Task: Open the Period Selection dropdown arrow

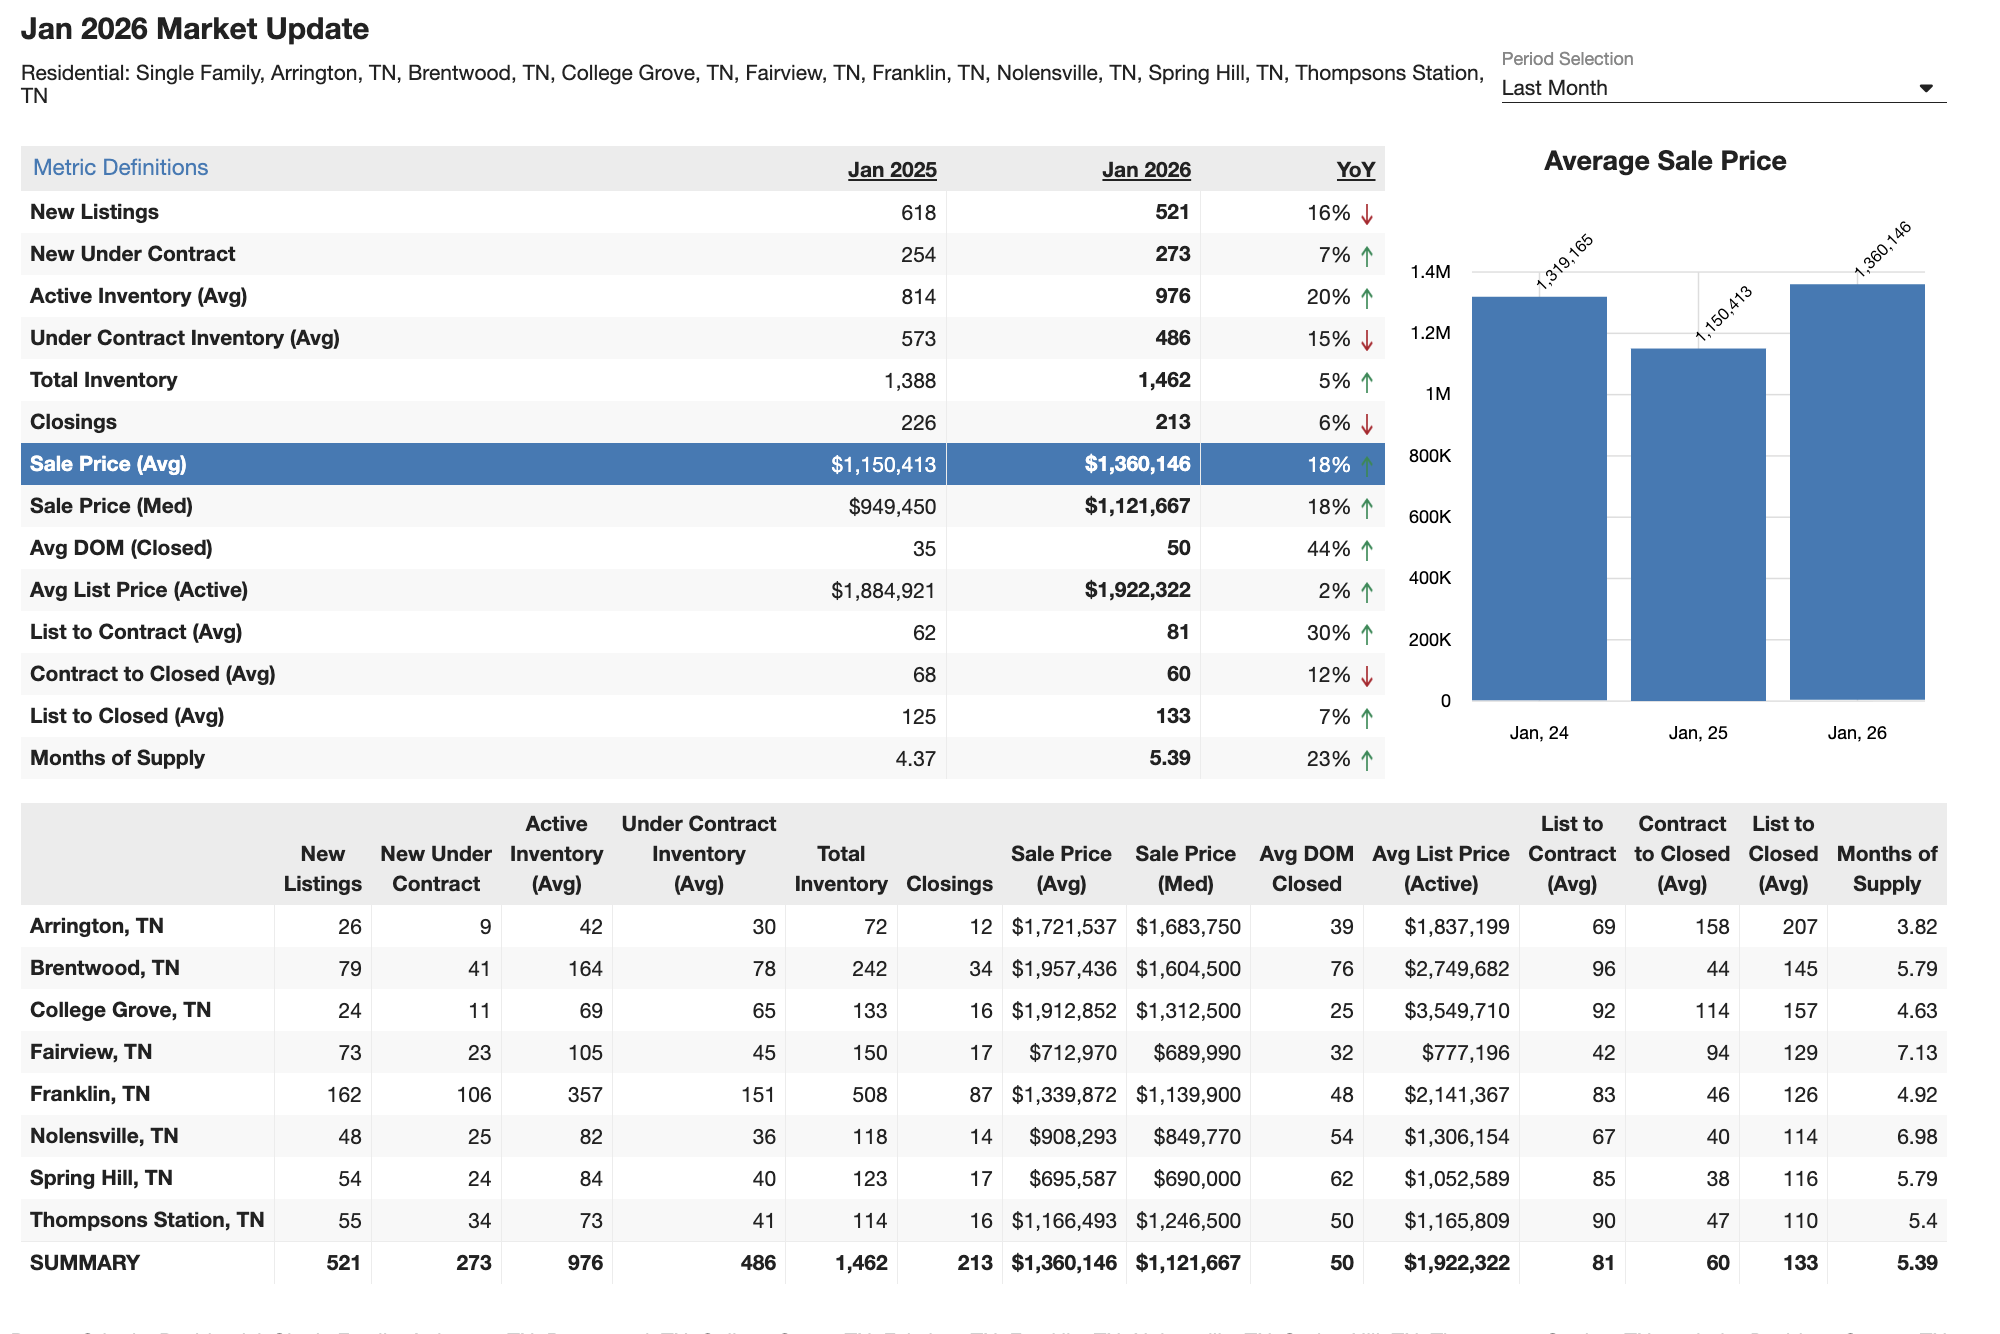Action: coord(1925,88)
